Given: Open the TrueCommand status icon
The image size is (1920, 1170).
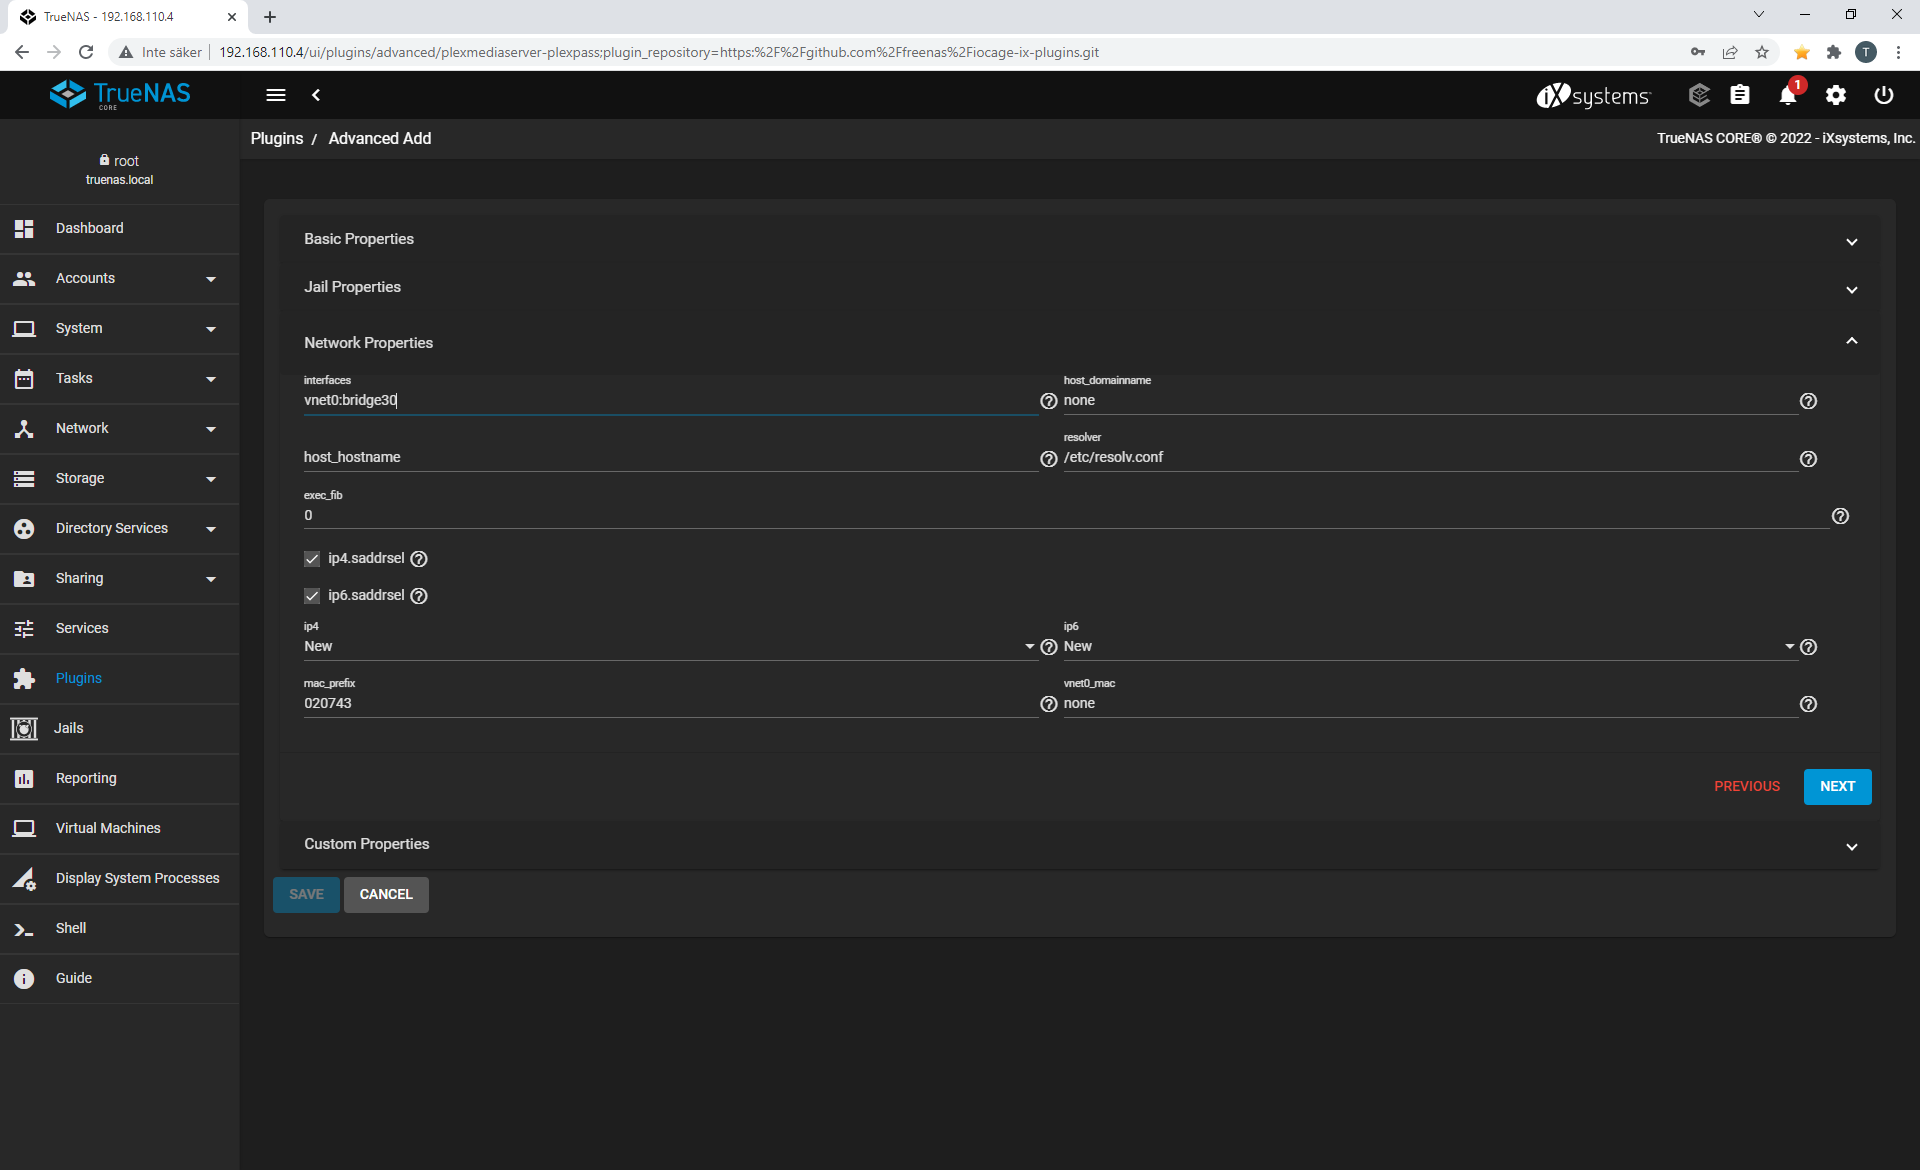Looking at the screenshot, I should pyautogui.click(x=1699, y=95).
